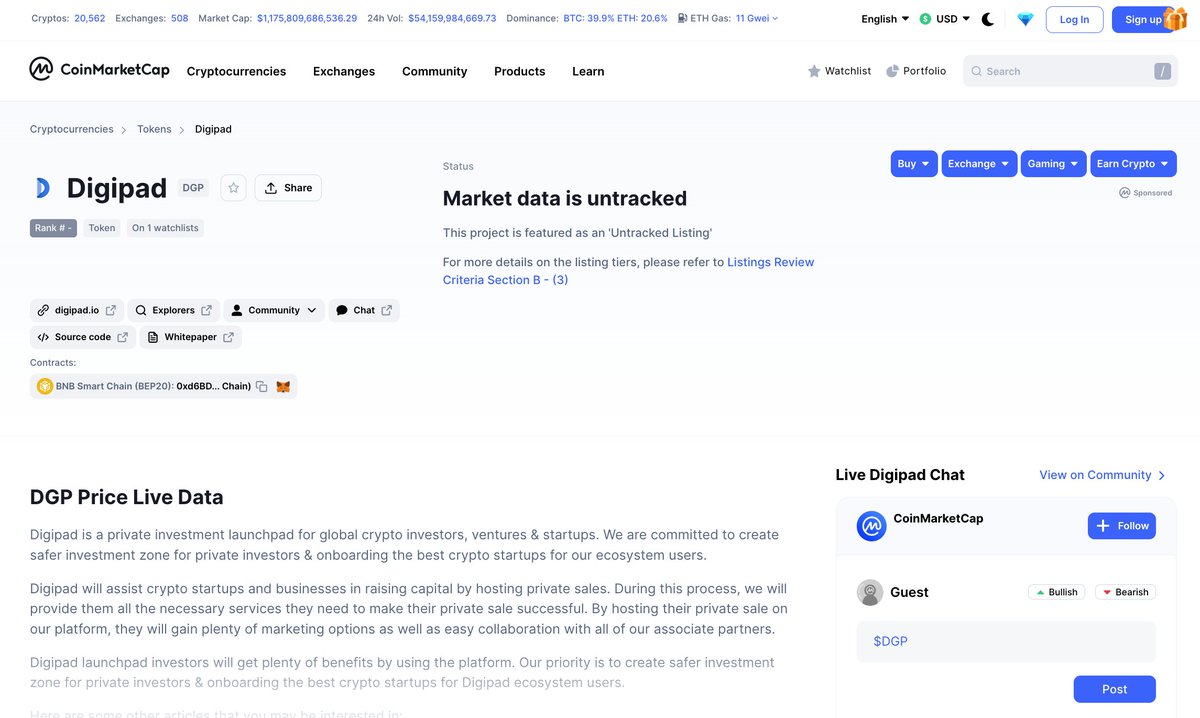Expand the Community dropdown
Image resolution: width=1200 pixels, height=718 pixels.
point(273,310)
